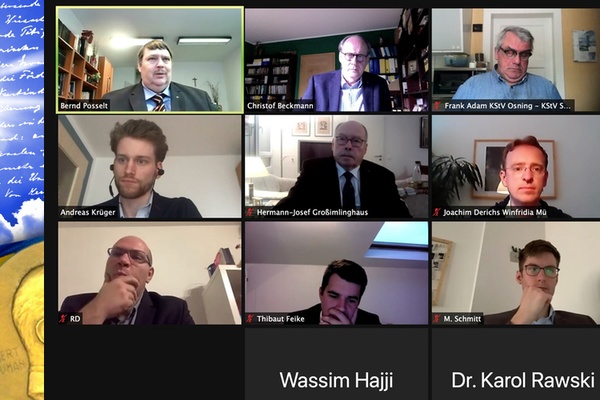The height and width of the screenshot is (400, 600).
Task: Select Frank Adam's video tile
Action: point(516,60)
